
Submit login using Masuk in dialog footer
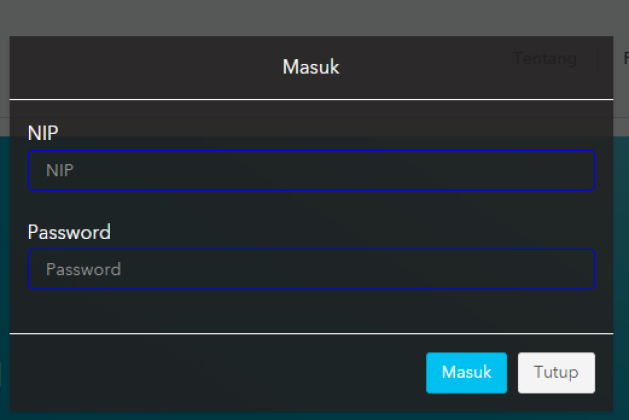pos(466,372)
